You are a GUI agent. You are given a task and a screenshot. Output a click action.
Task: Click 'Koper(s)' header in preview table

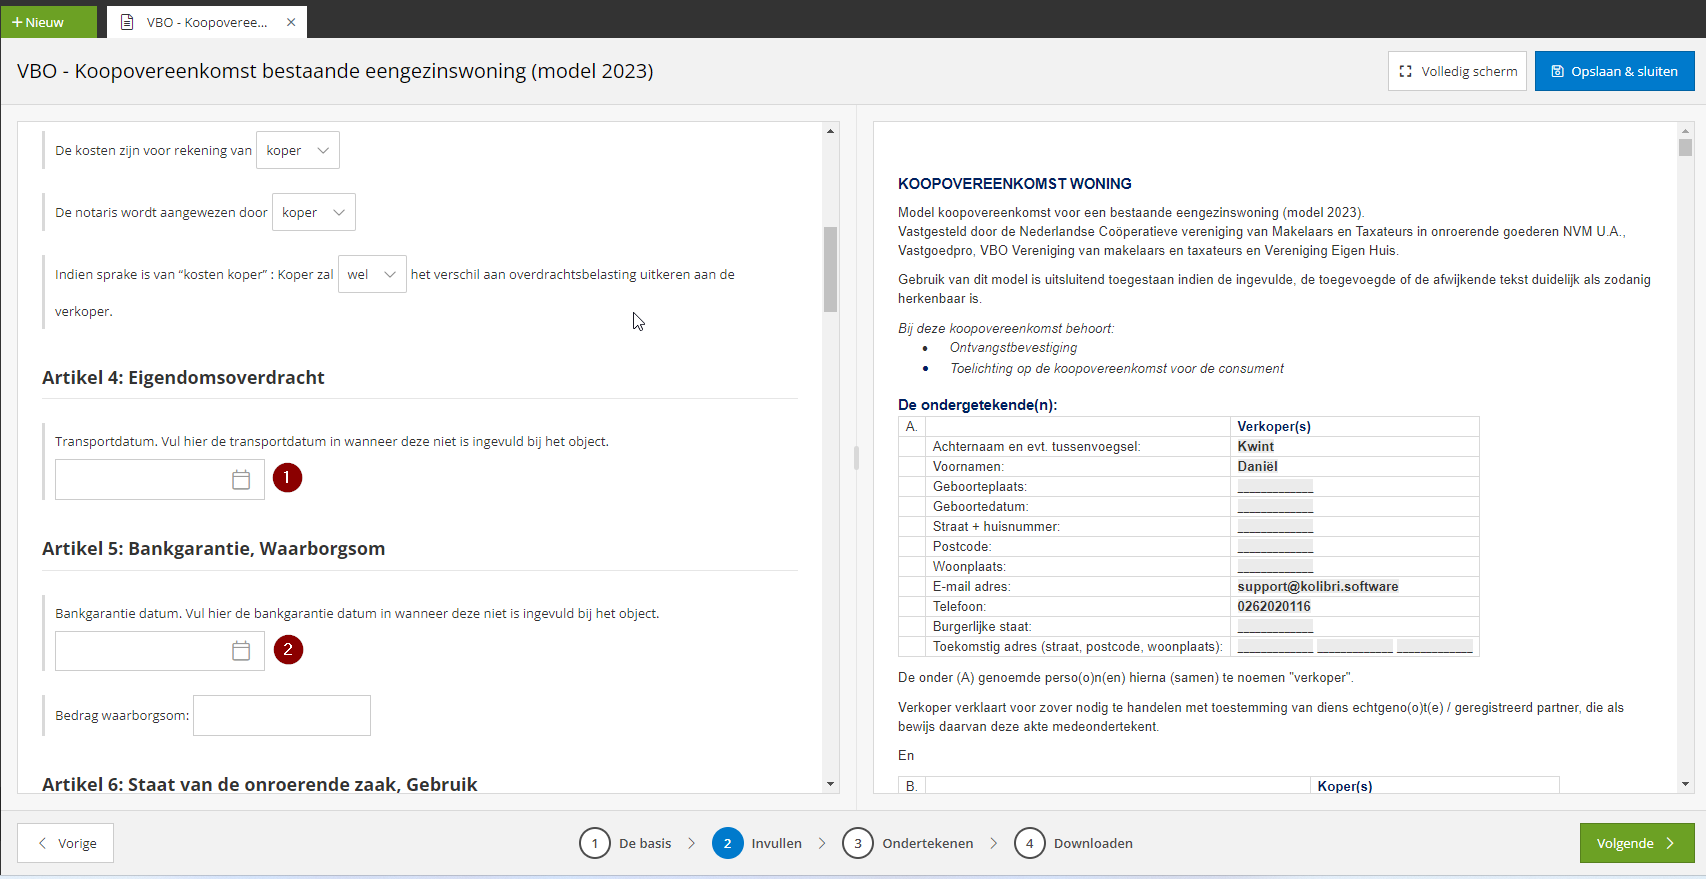coord(1344,786)
